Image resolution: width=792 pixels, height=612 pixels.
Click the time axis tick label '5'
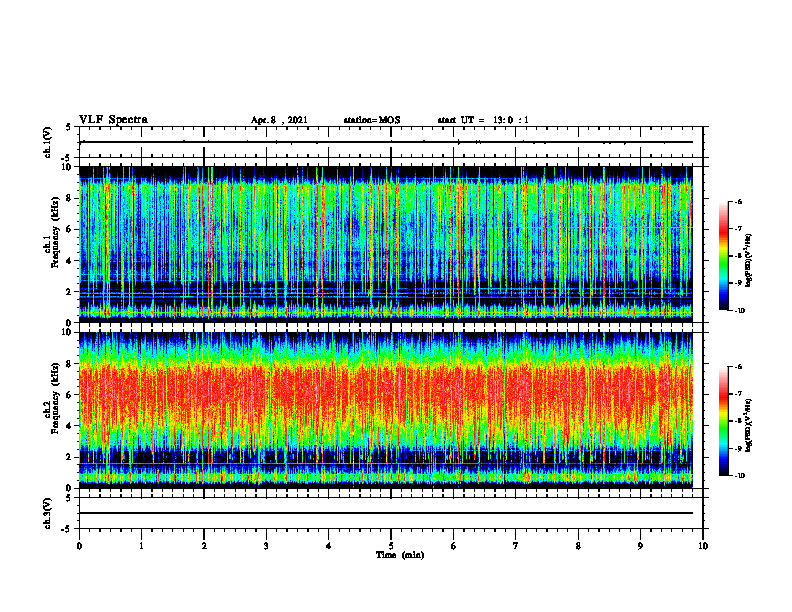pos(391,546)
